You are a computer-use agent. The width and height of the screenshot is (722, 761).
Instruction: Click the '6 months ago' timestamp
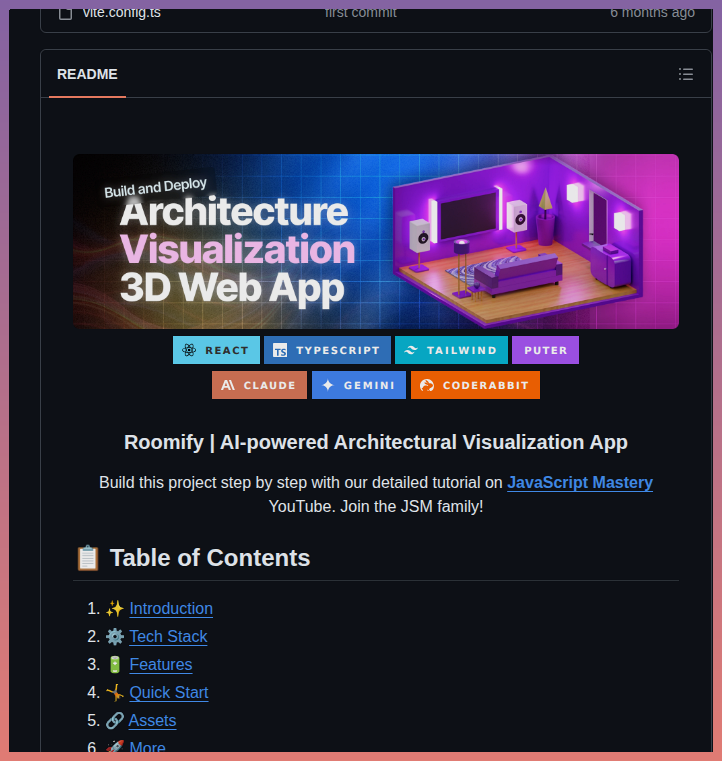(x=652, y=13)
